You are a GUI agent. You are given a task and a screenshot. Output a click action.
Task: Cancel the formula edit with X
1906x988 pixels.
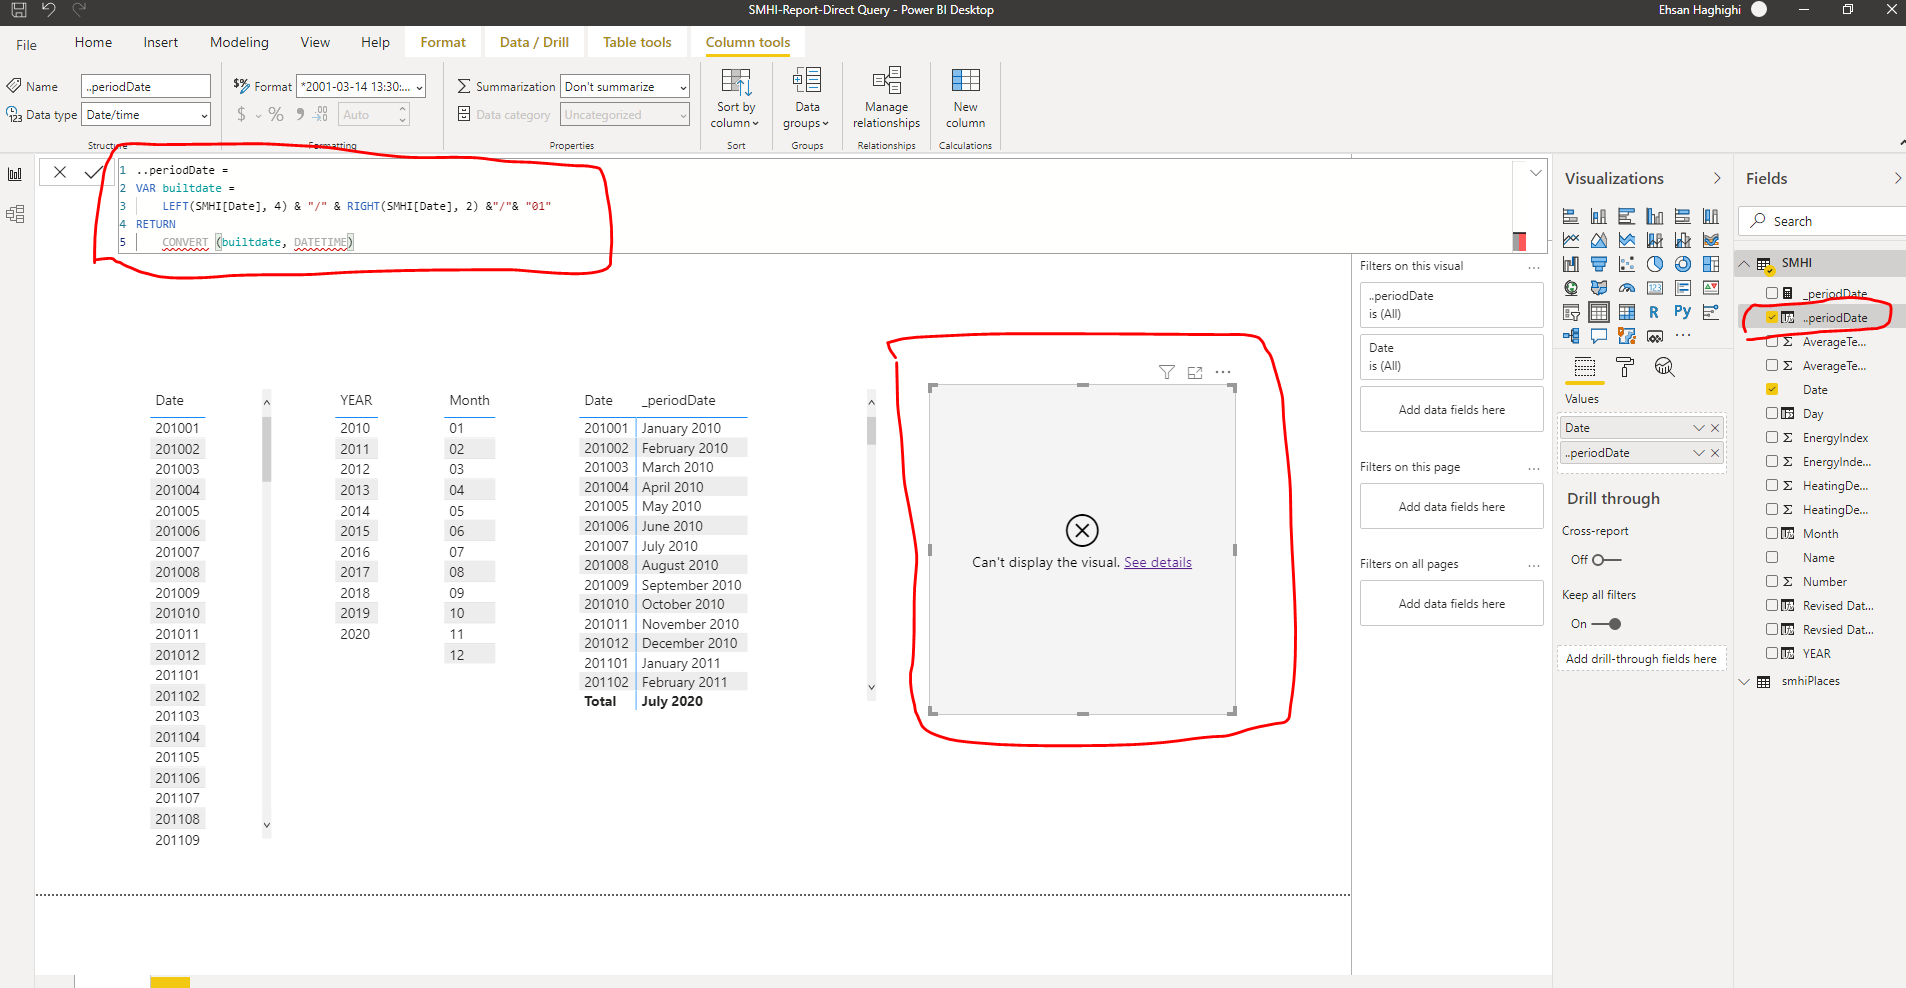[60, 172]
